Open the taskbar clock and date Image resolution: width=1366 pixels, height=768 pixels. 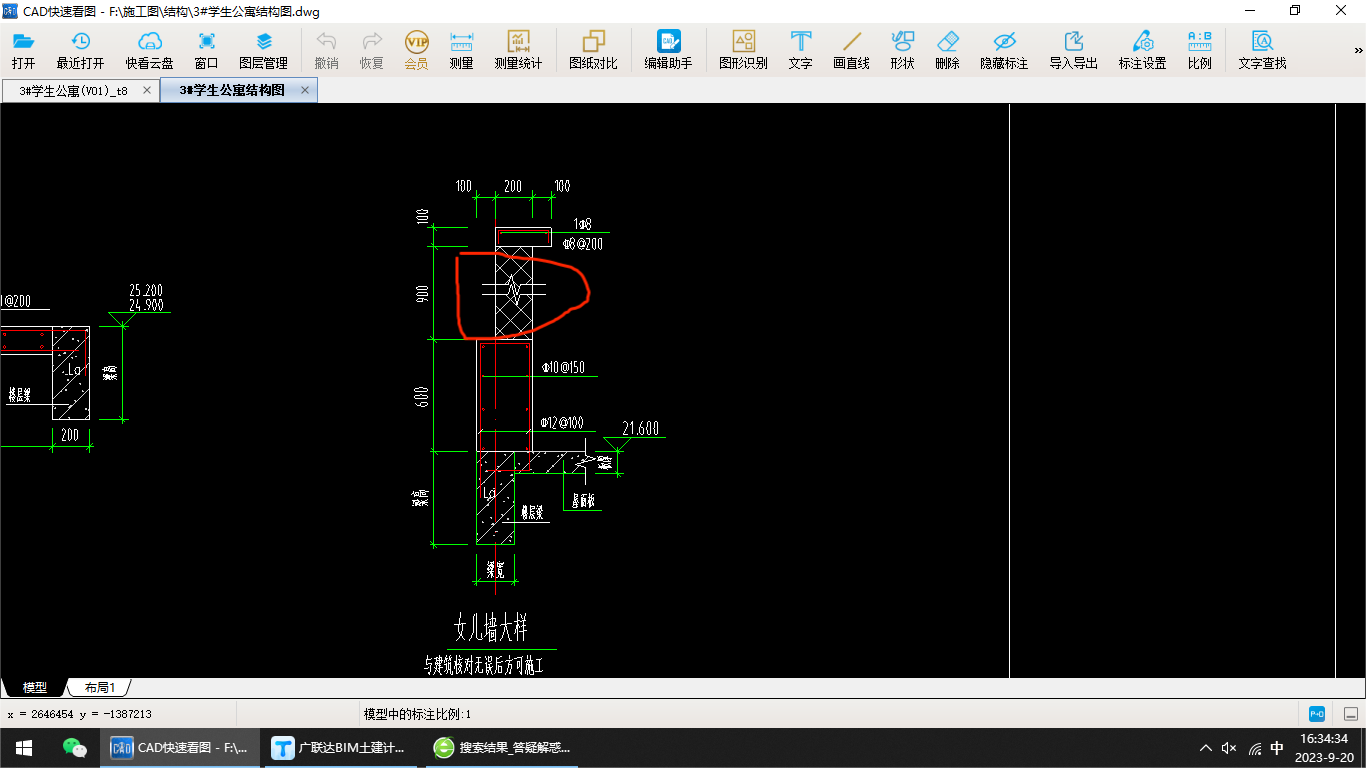point(1324,748)
